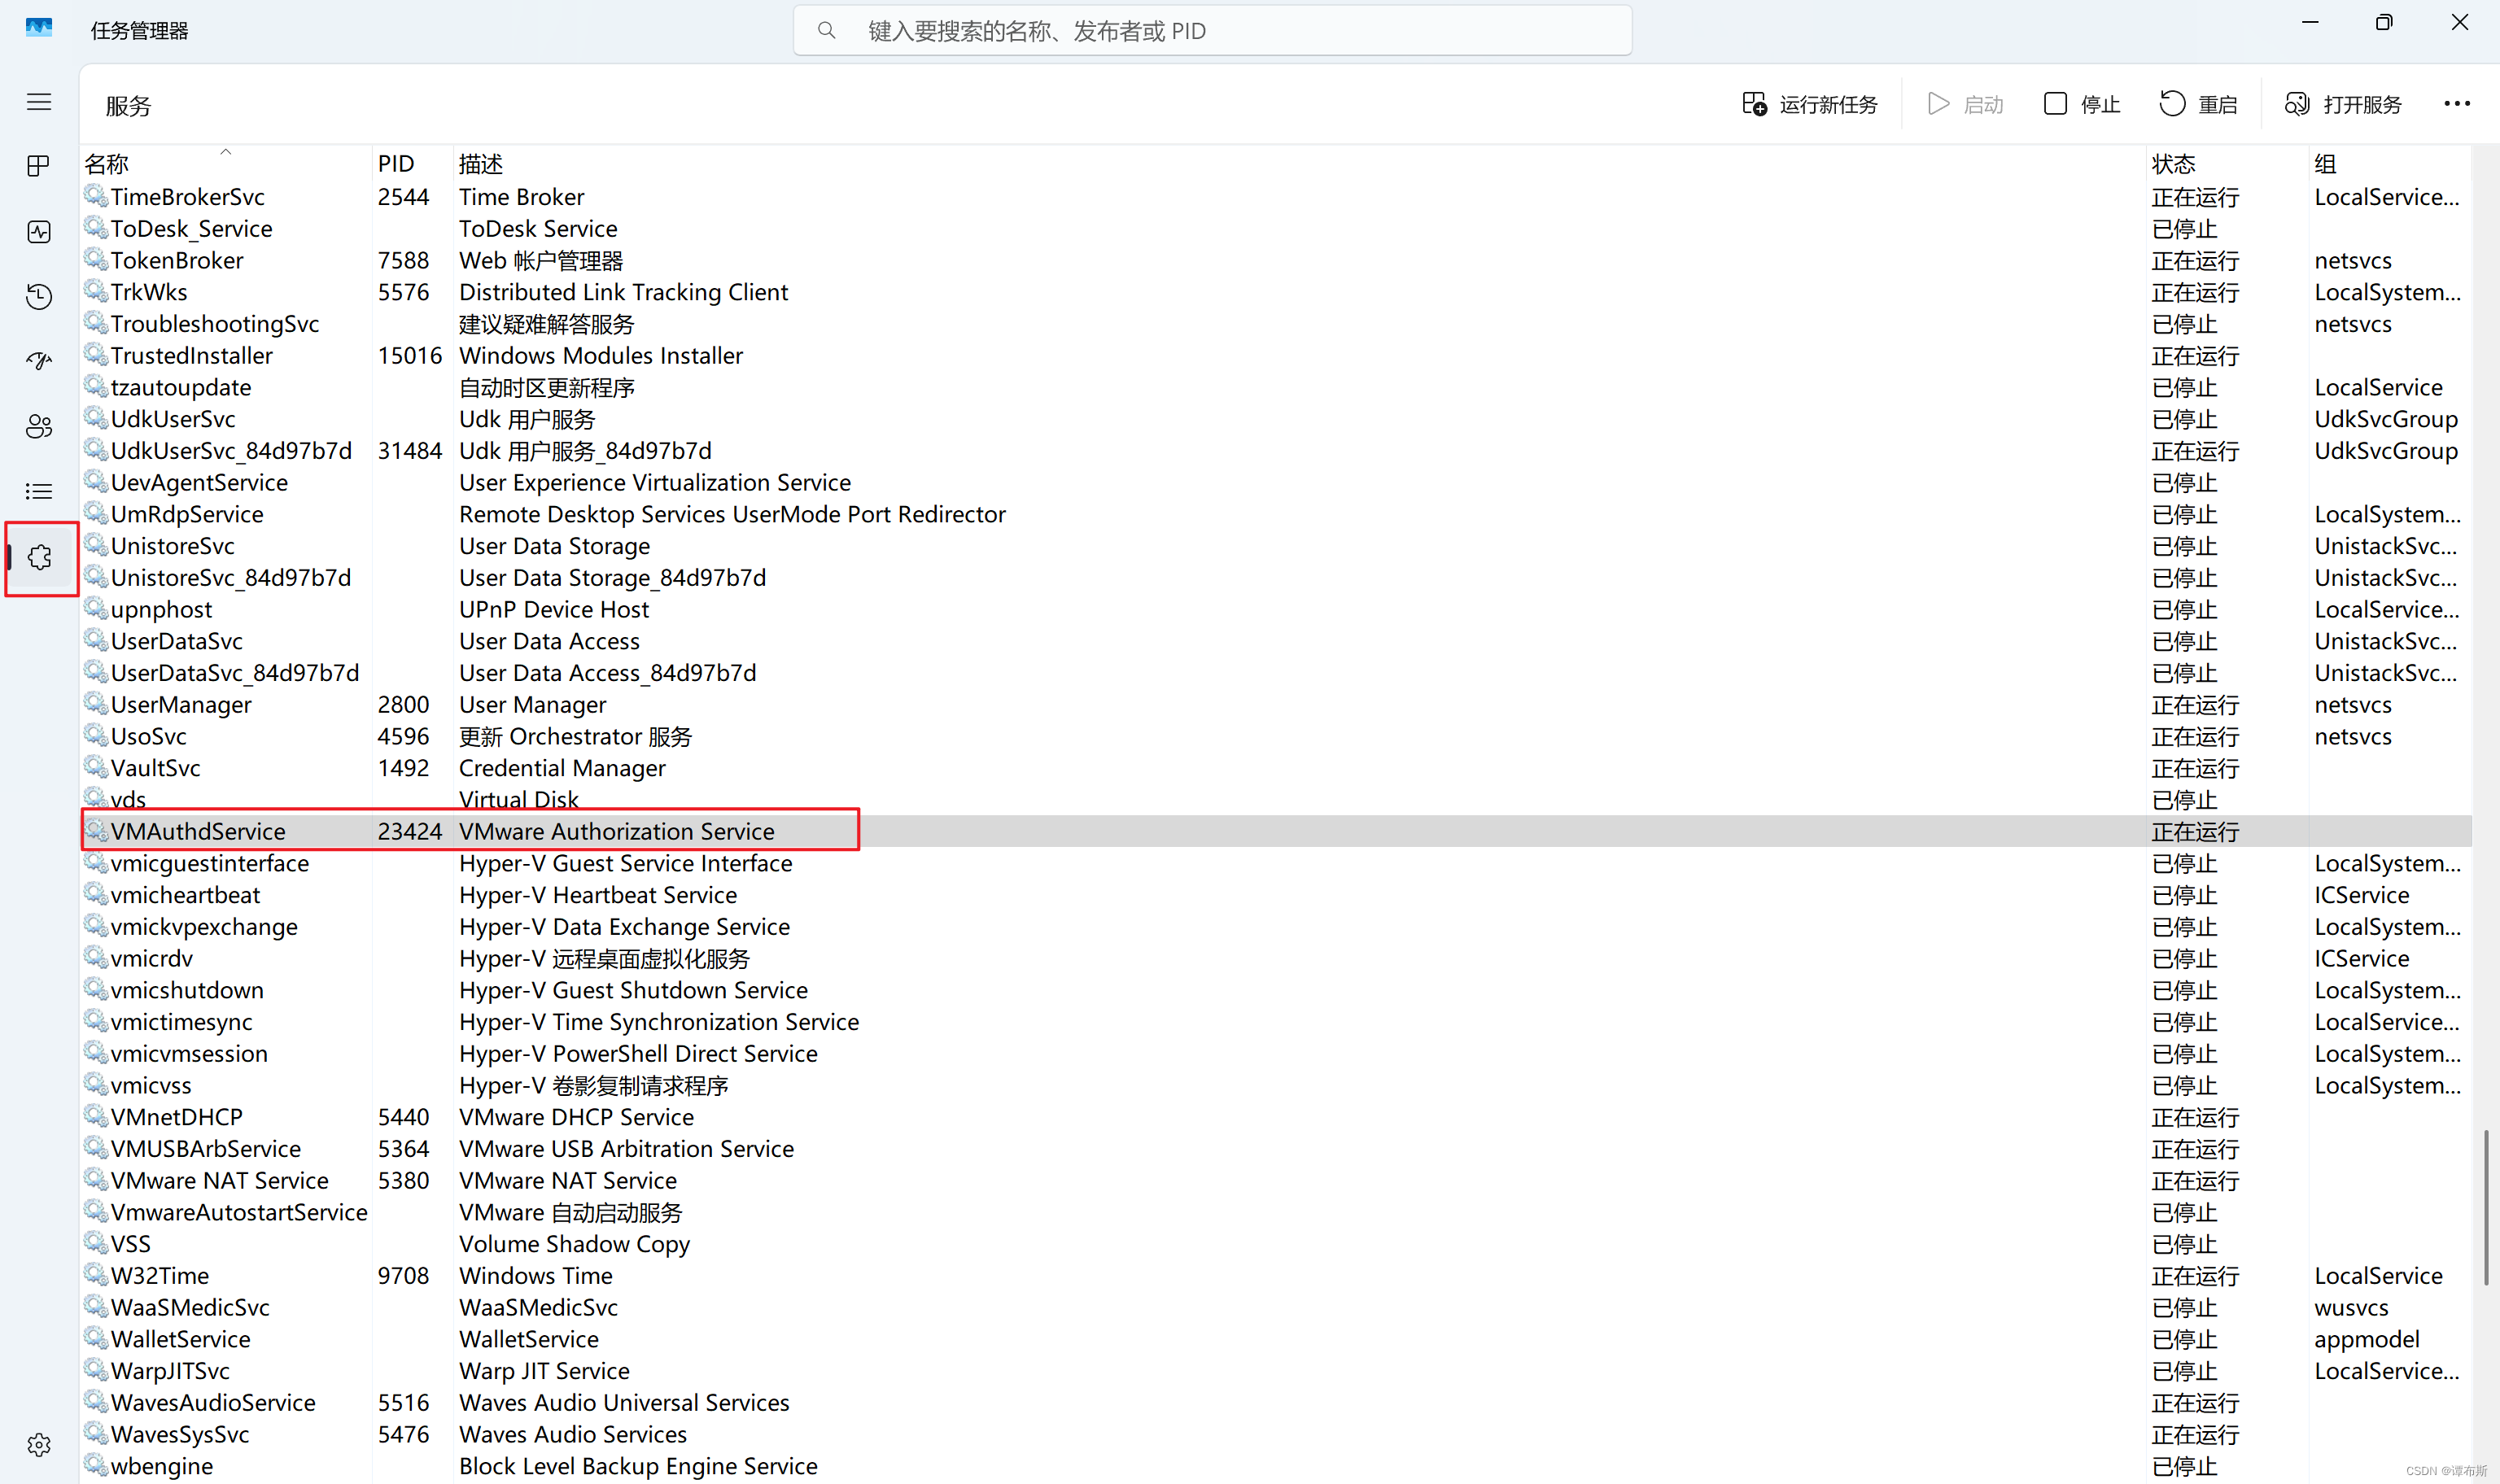Sort services by 名称 column header
The height and width of the screenshot is (1484, 2500).
[x=107, y=164]
